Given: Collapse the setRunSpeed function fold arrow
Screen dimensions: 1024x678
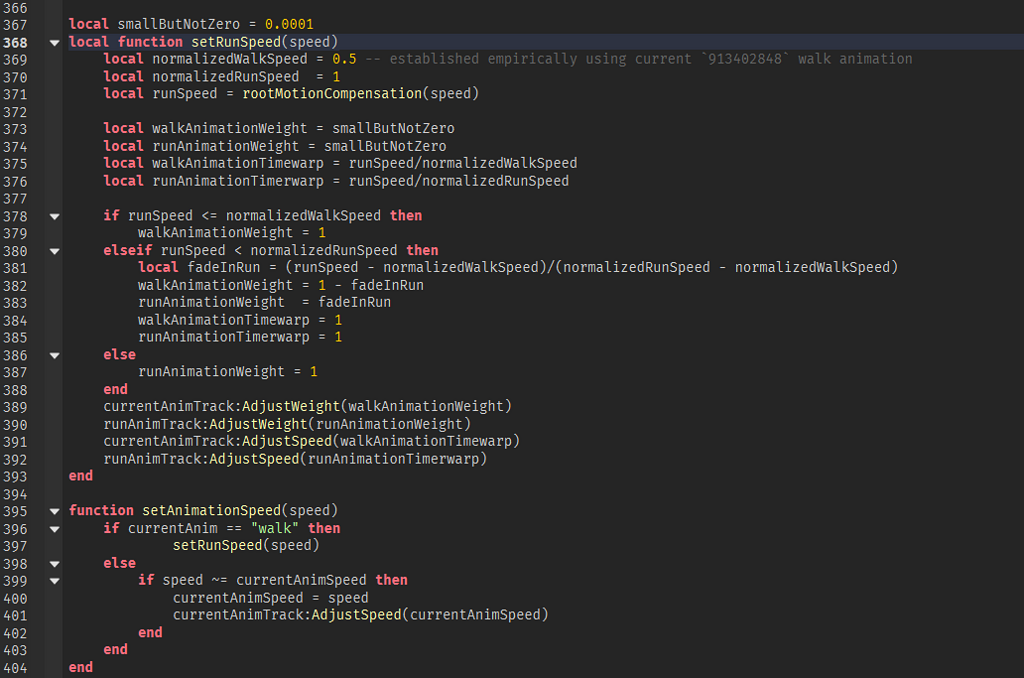Looking at the screenshot, I should pyautogui.click(x=54, y=42).
